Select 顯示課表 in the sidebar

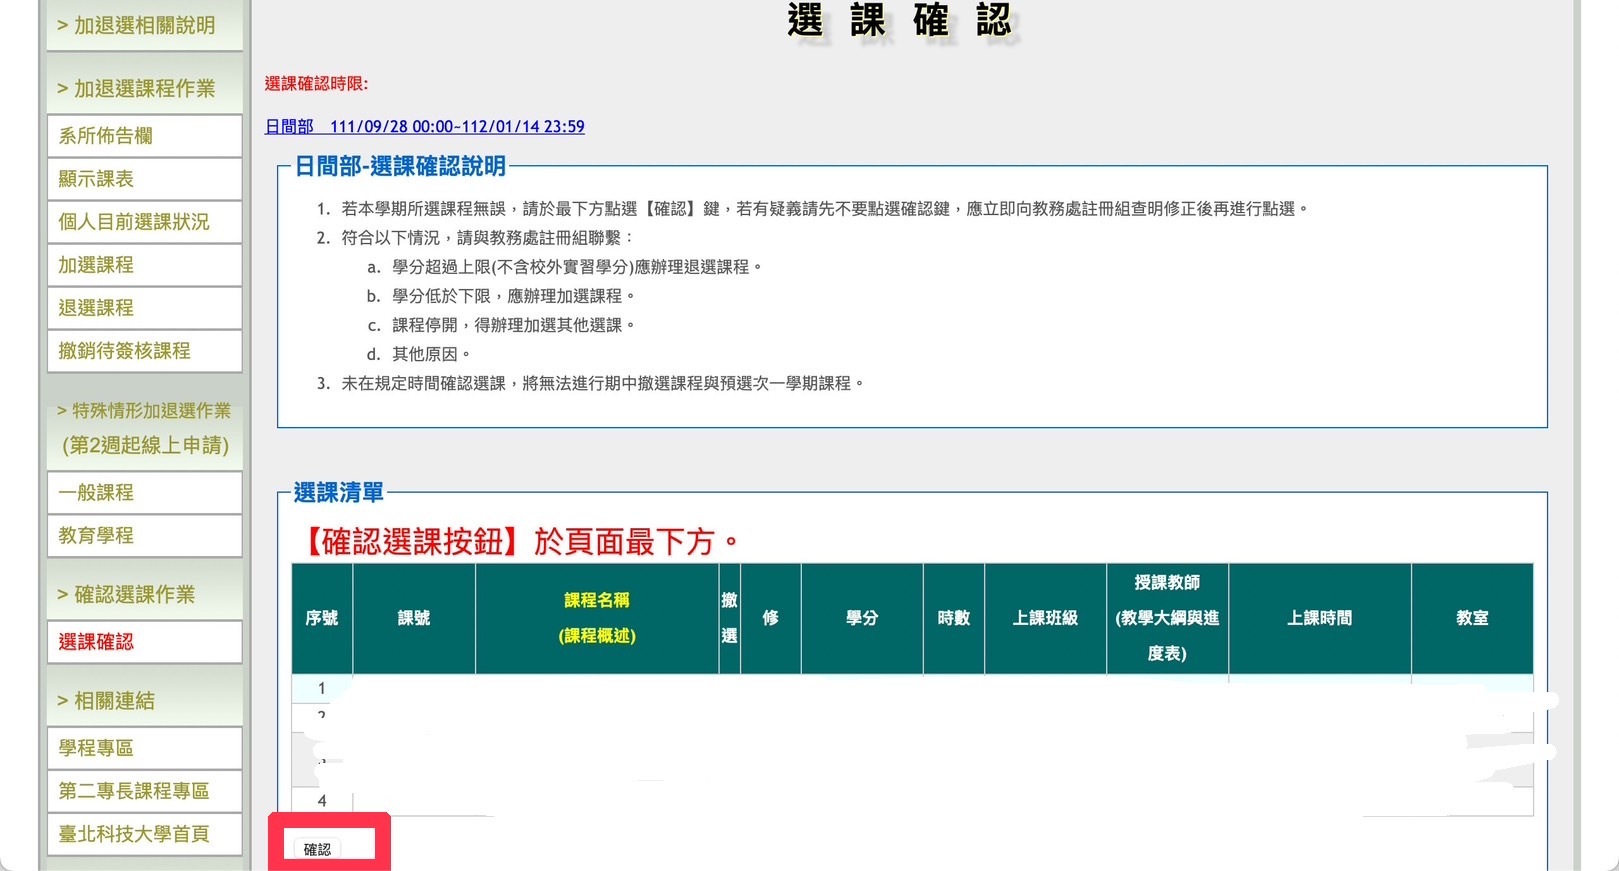click(x=145, y=179)
